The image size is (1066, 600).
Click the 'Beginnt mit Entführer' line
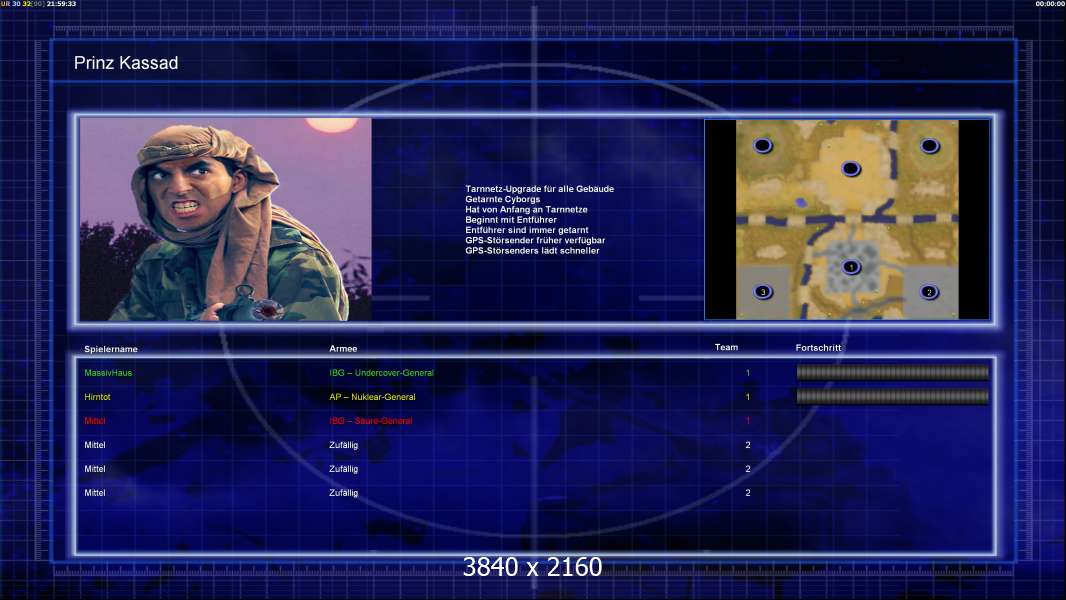coord(511,219)
